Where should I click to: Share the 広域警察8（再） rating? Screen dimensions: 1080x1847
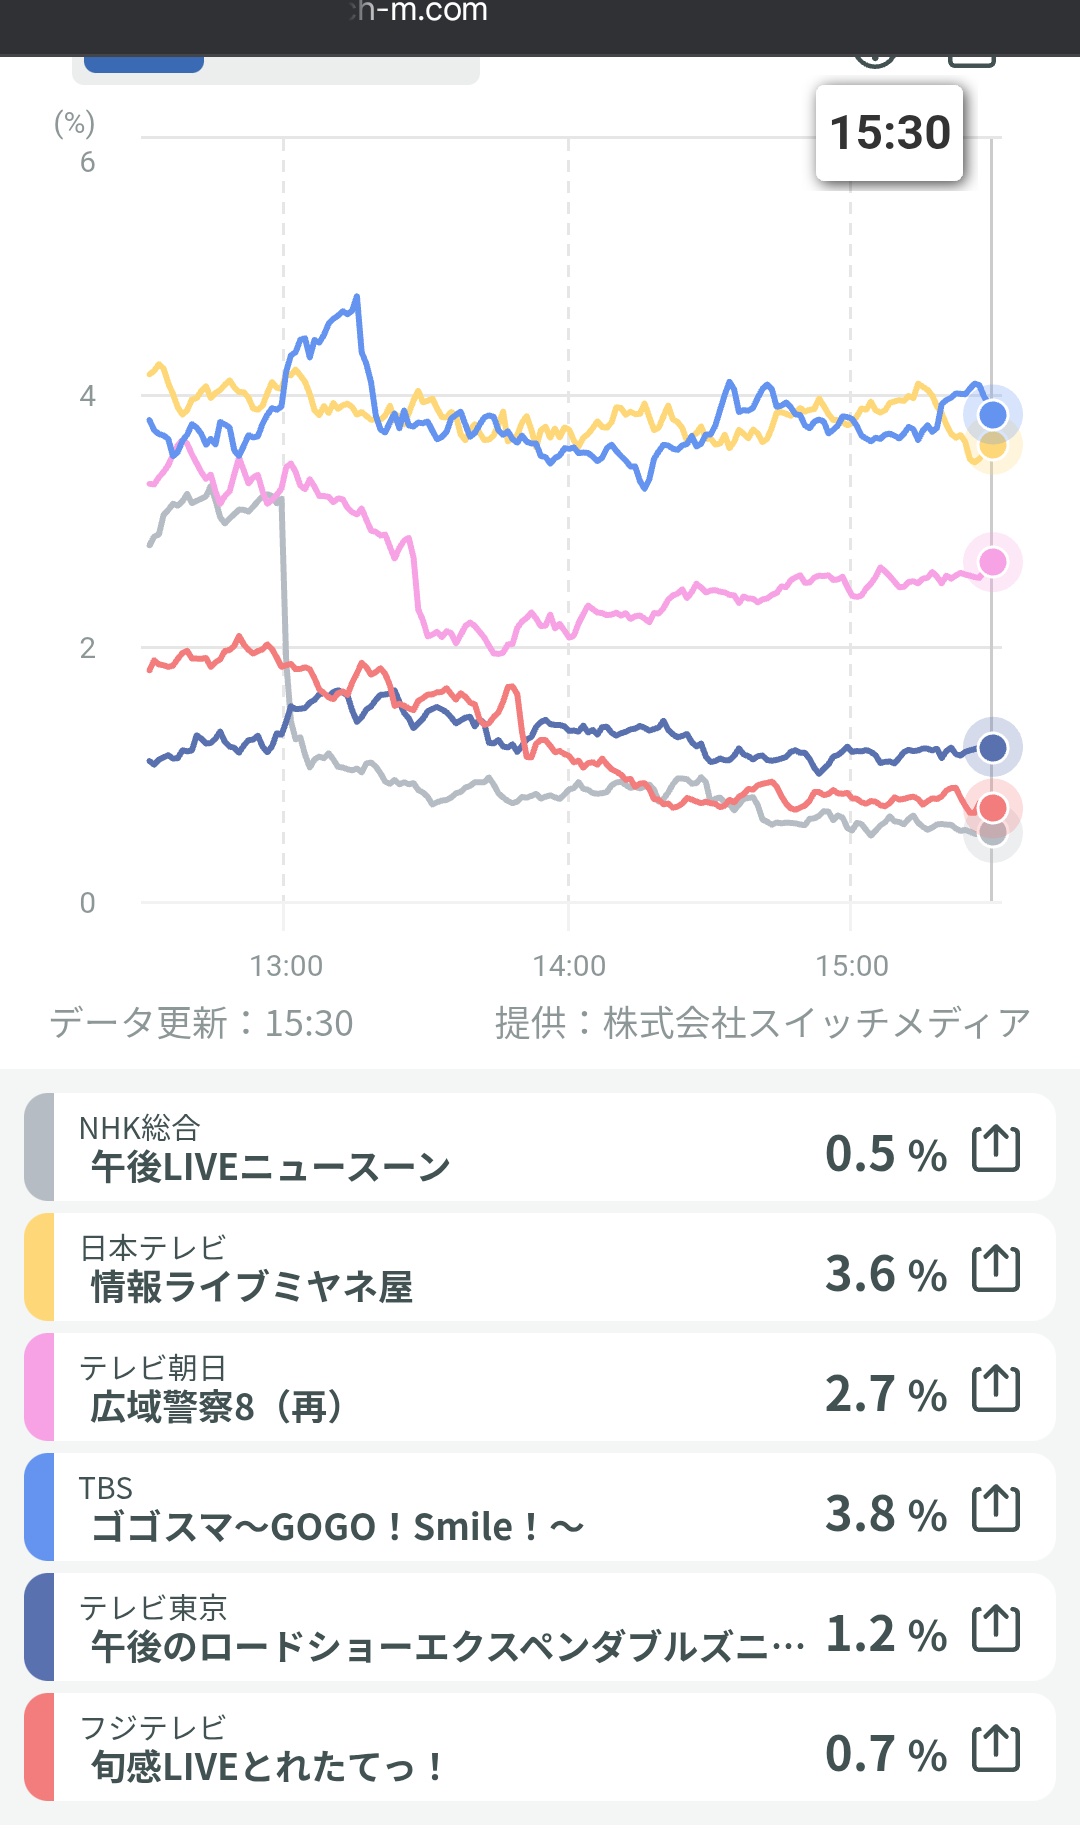pos(996,1388)
